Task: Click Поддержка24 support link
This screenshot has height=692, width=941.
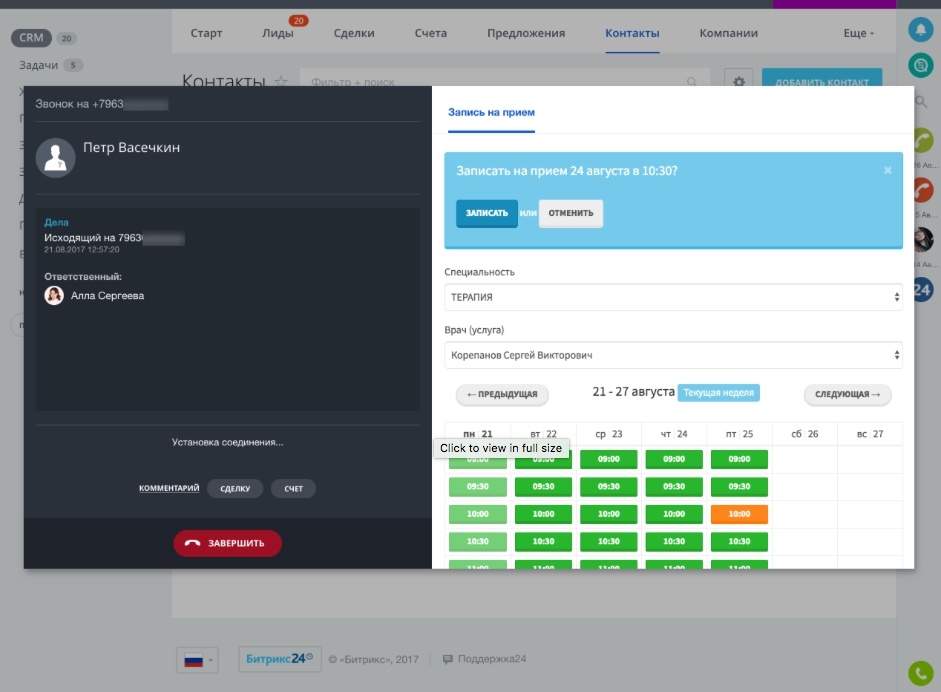Action: 484,659
